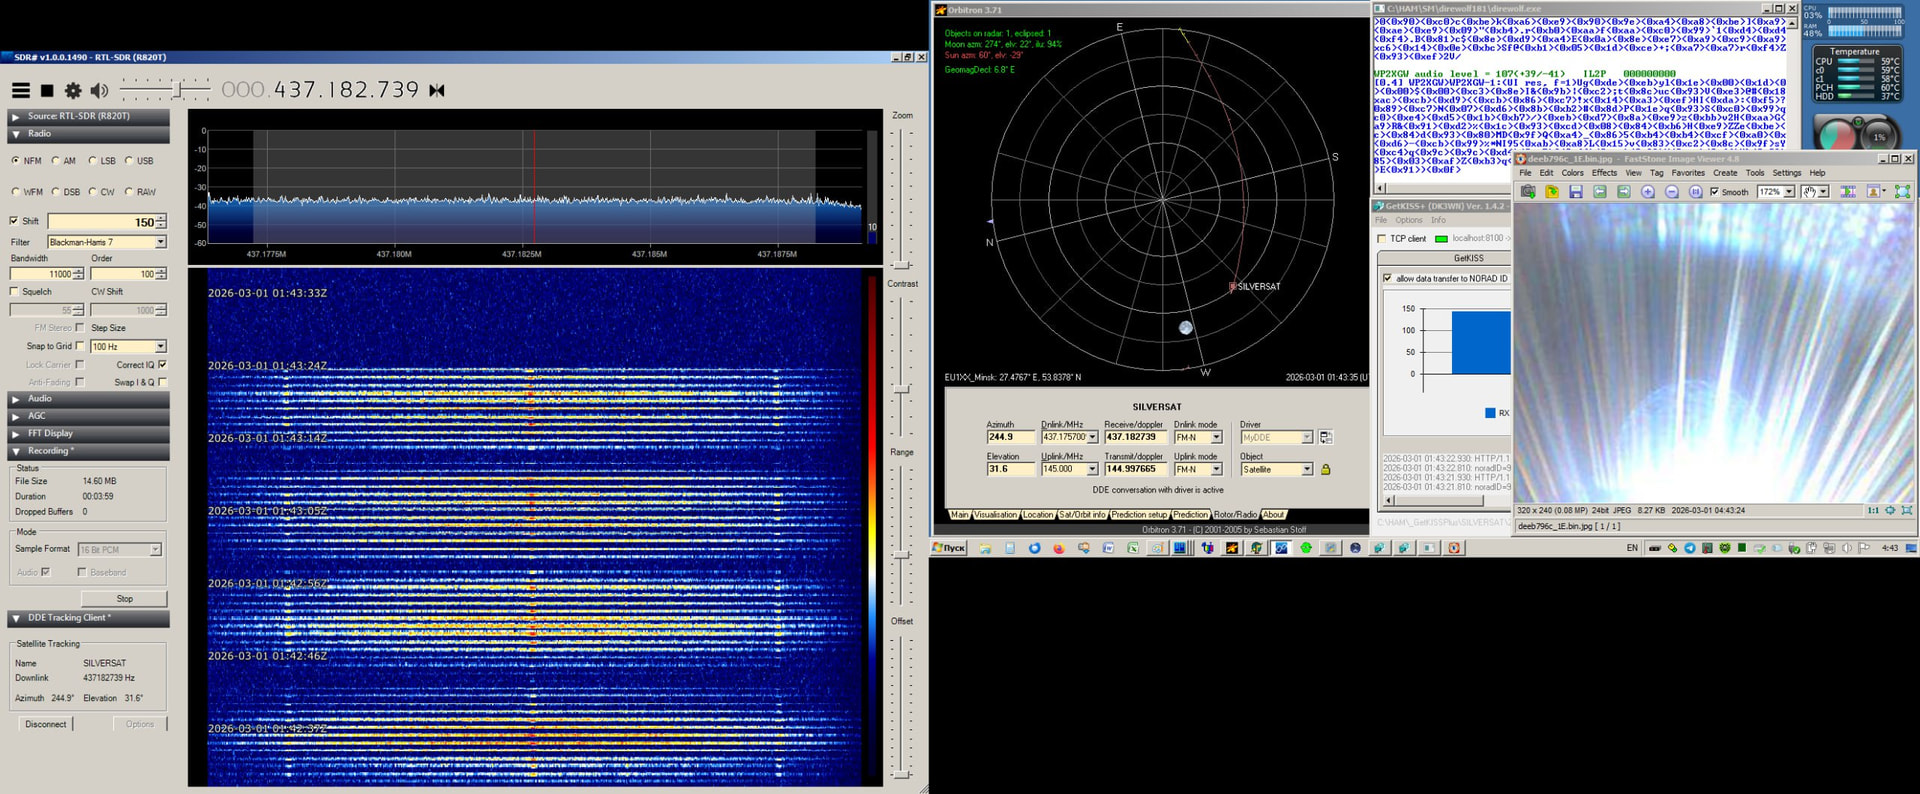Click the recording Stop button
The height and width of the screenshot is (794, 1920).
coord(124,599)
